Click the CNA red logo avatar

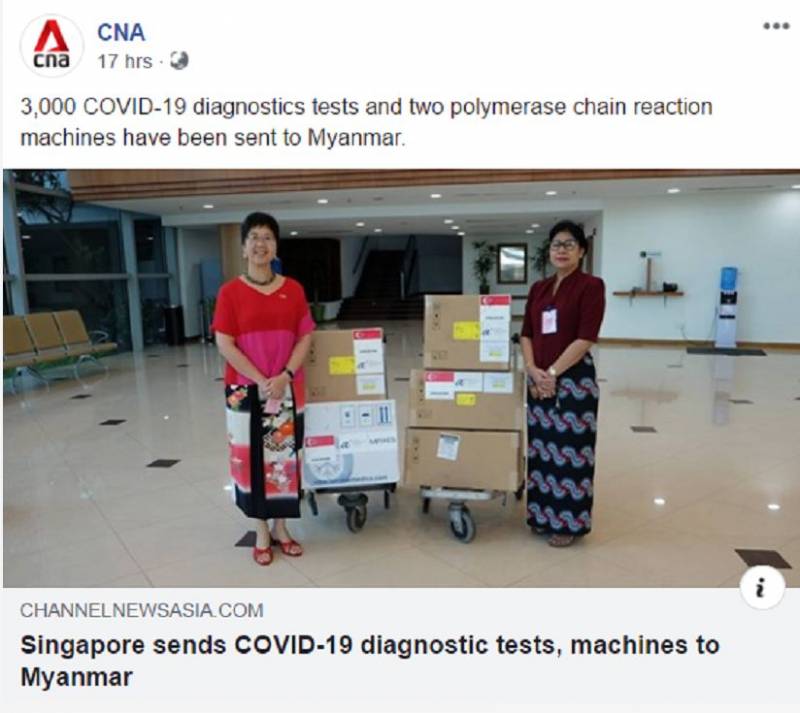[x=52, y=45]
